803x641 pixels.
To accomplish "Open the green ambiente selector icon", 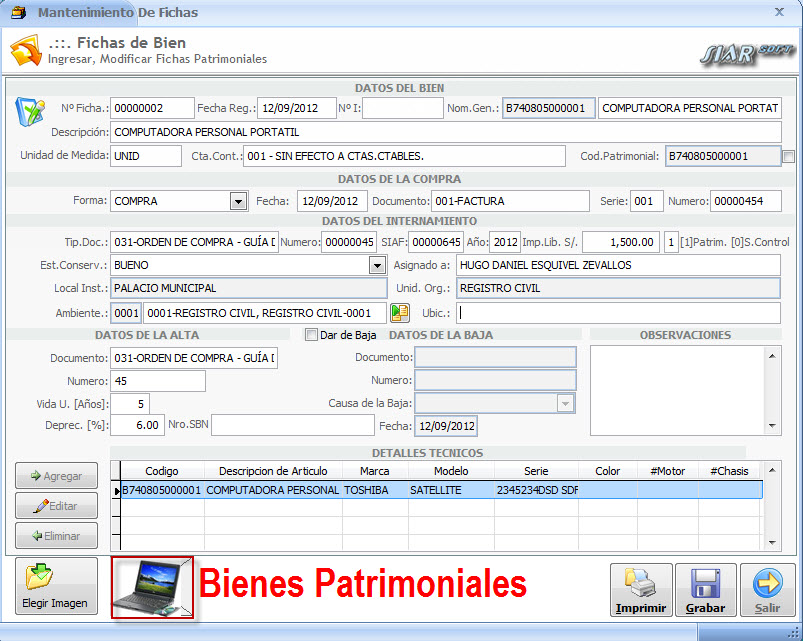I will pyautogui.click(x=399, y=312).
